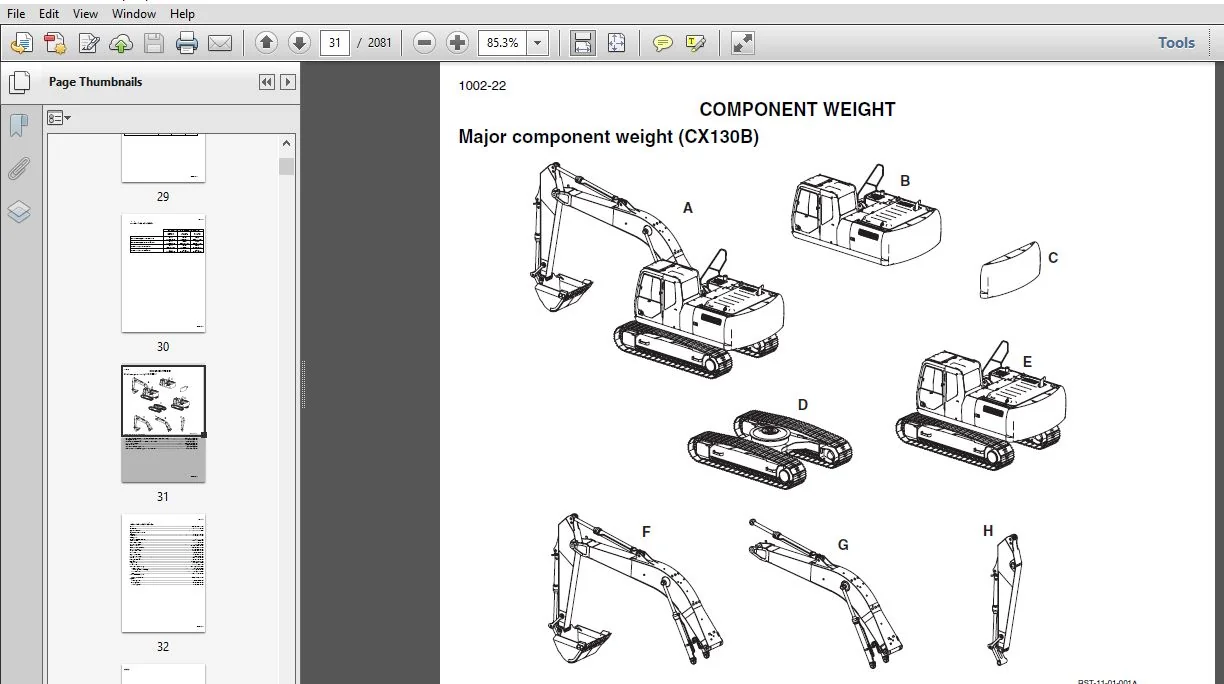Open the Layers panel icon
The height and width of the screenshot is (684, 1224).
click(x=19, y=212)
